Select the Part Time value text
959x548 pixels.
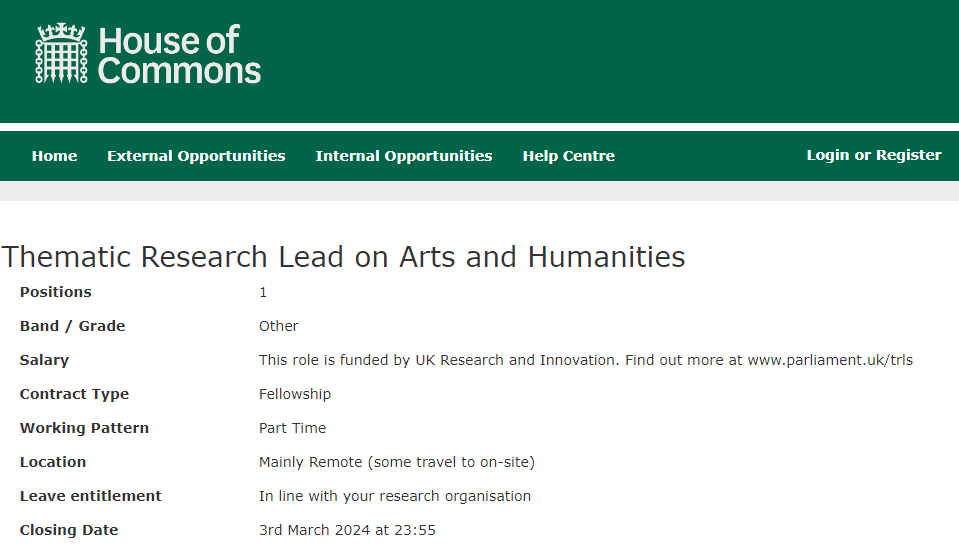point(292,428)
